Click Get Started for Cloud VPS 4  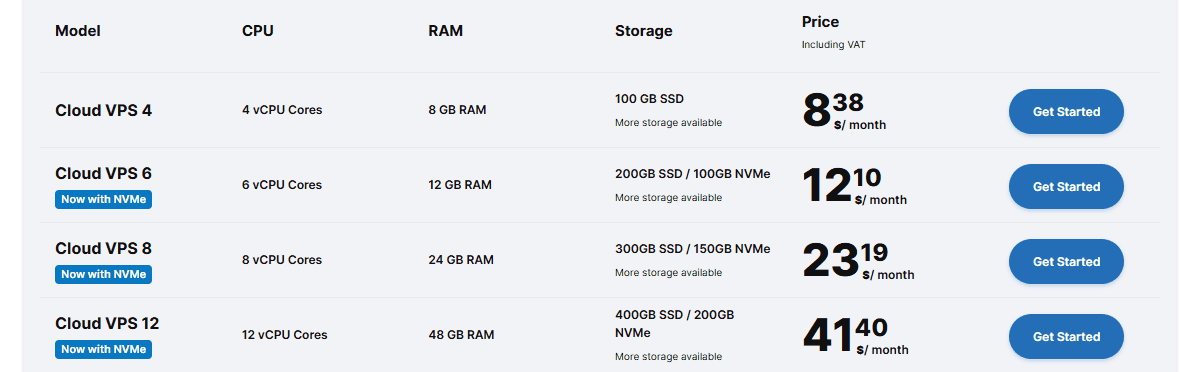point(1066,111)
